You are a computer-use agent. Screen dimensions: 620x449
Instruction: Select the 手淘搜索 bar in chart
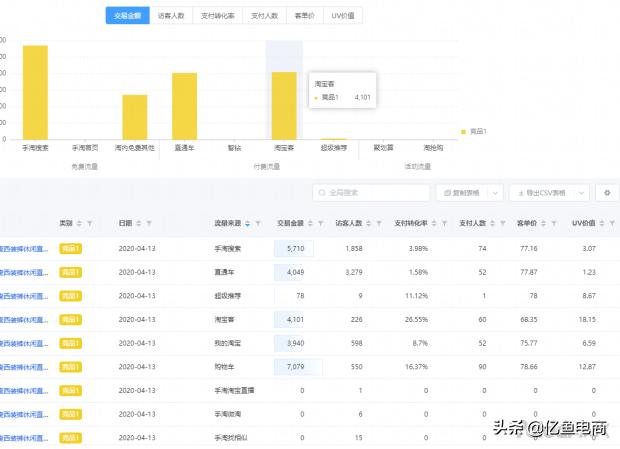pyautogui.click(x=35, y=92)
